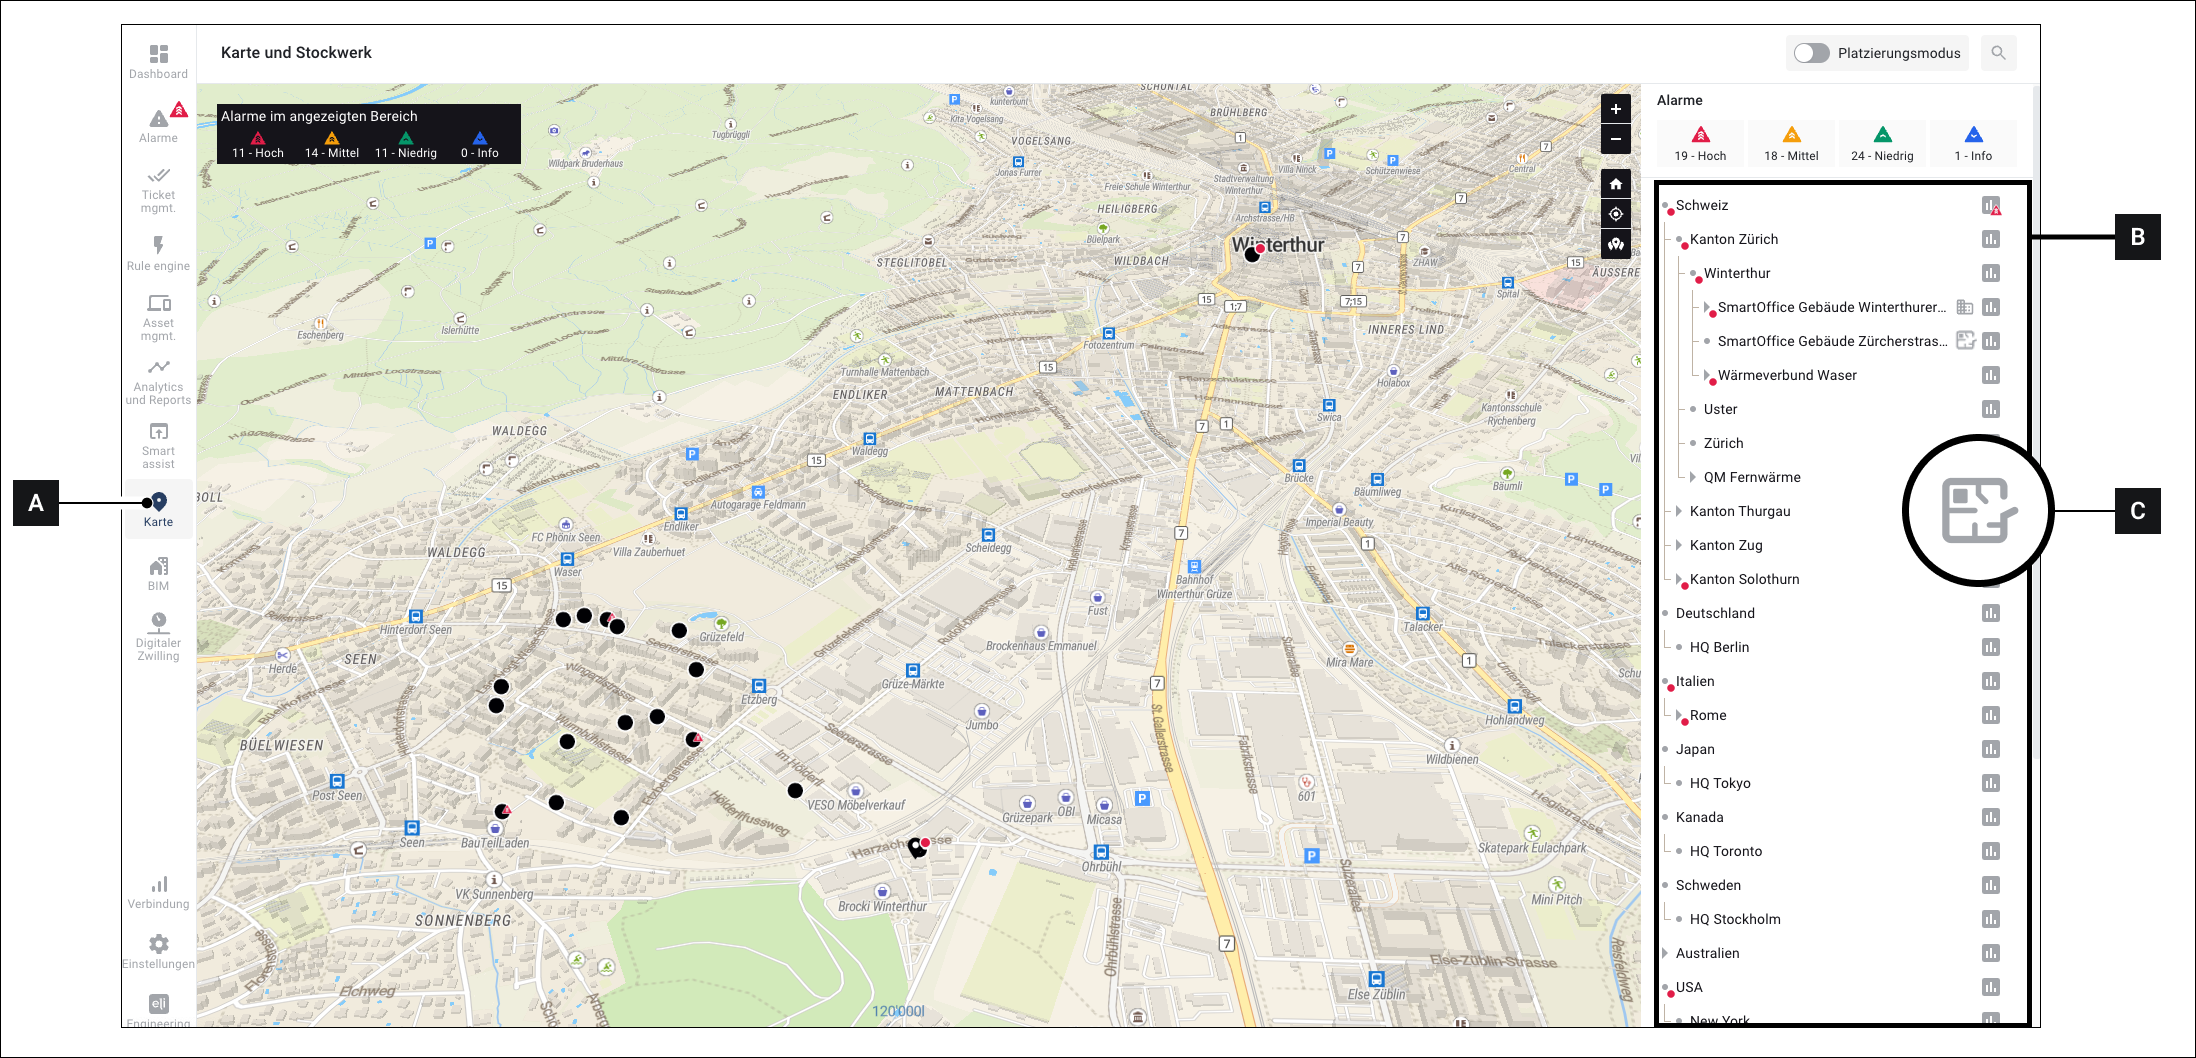Select HQ Berlin in location tree
The width and height of the screenshot is (2196, 1058).
point(1719,647)
